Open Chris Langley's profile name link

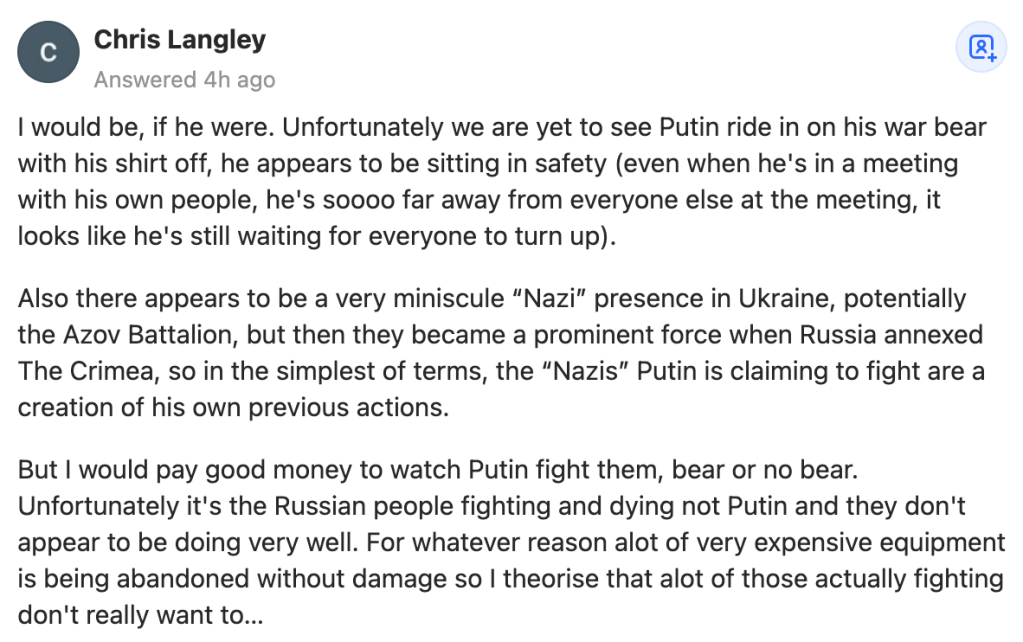[x=180, y=40]
